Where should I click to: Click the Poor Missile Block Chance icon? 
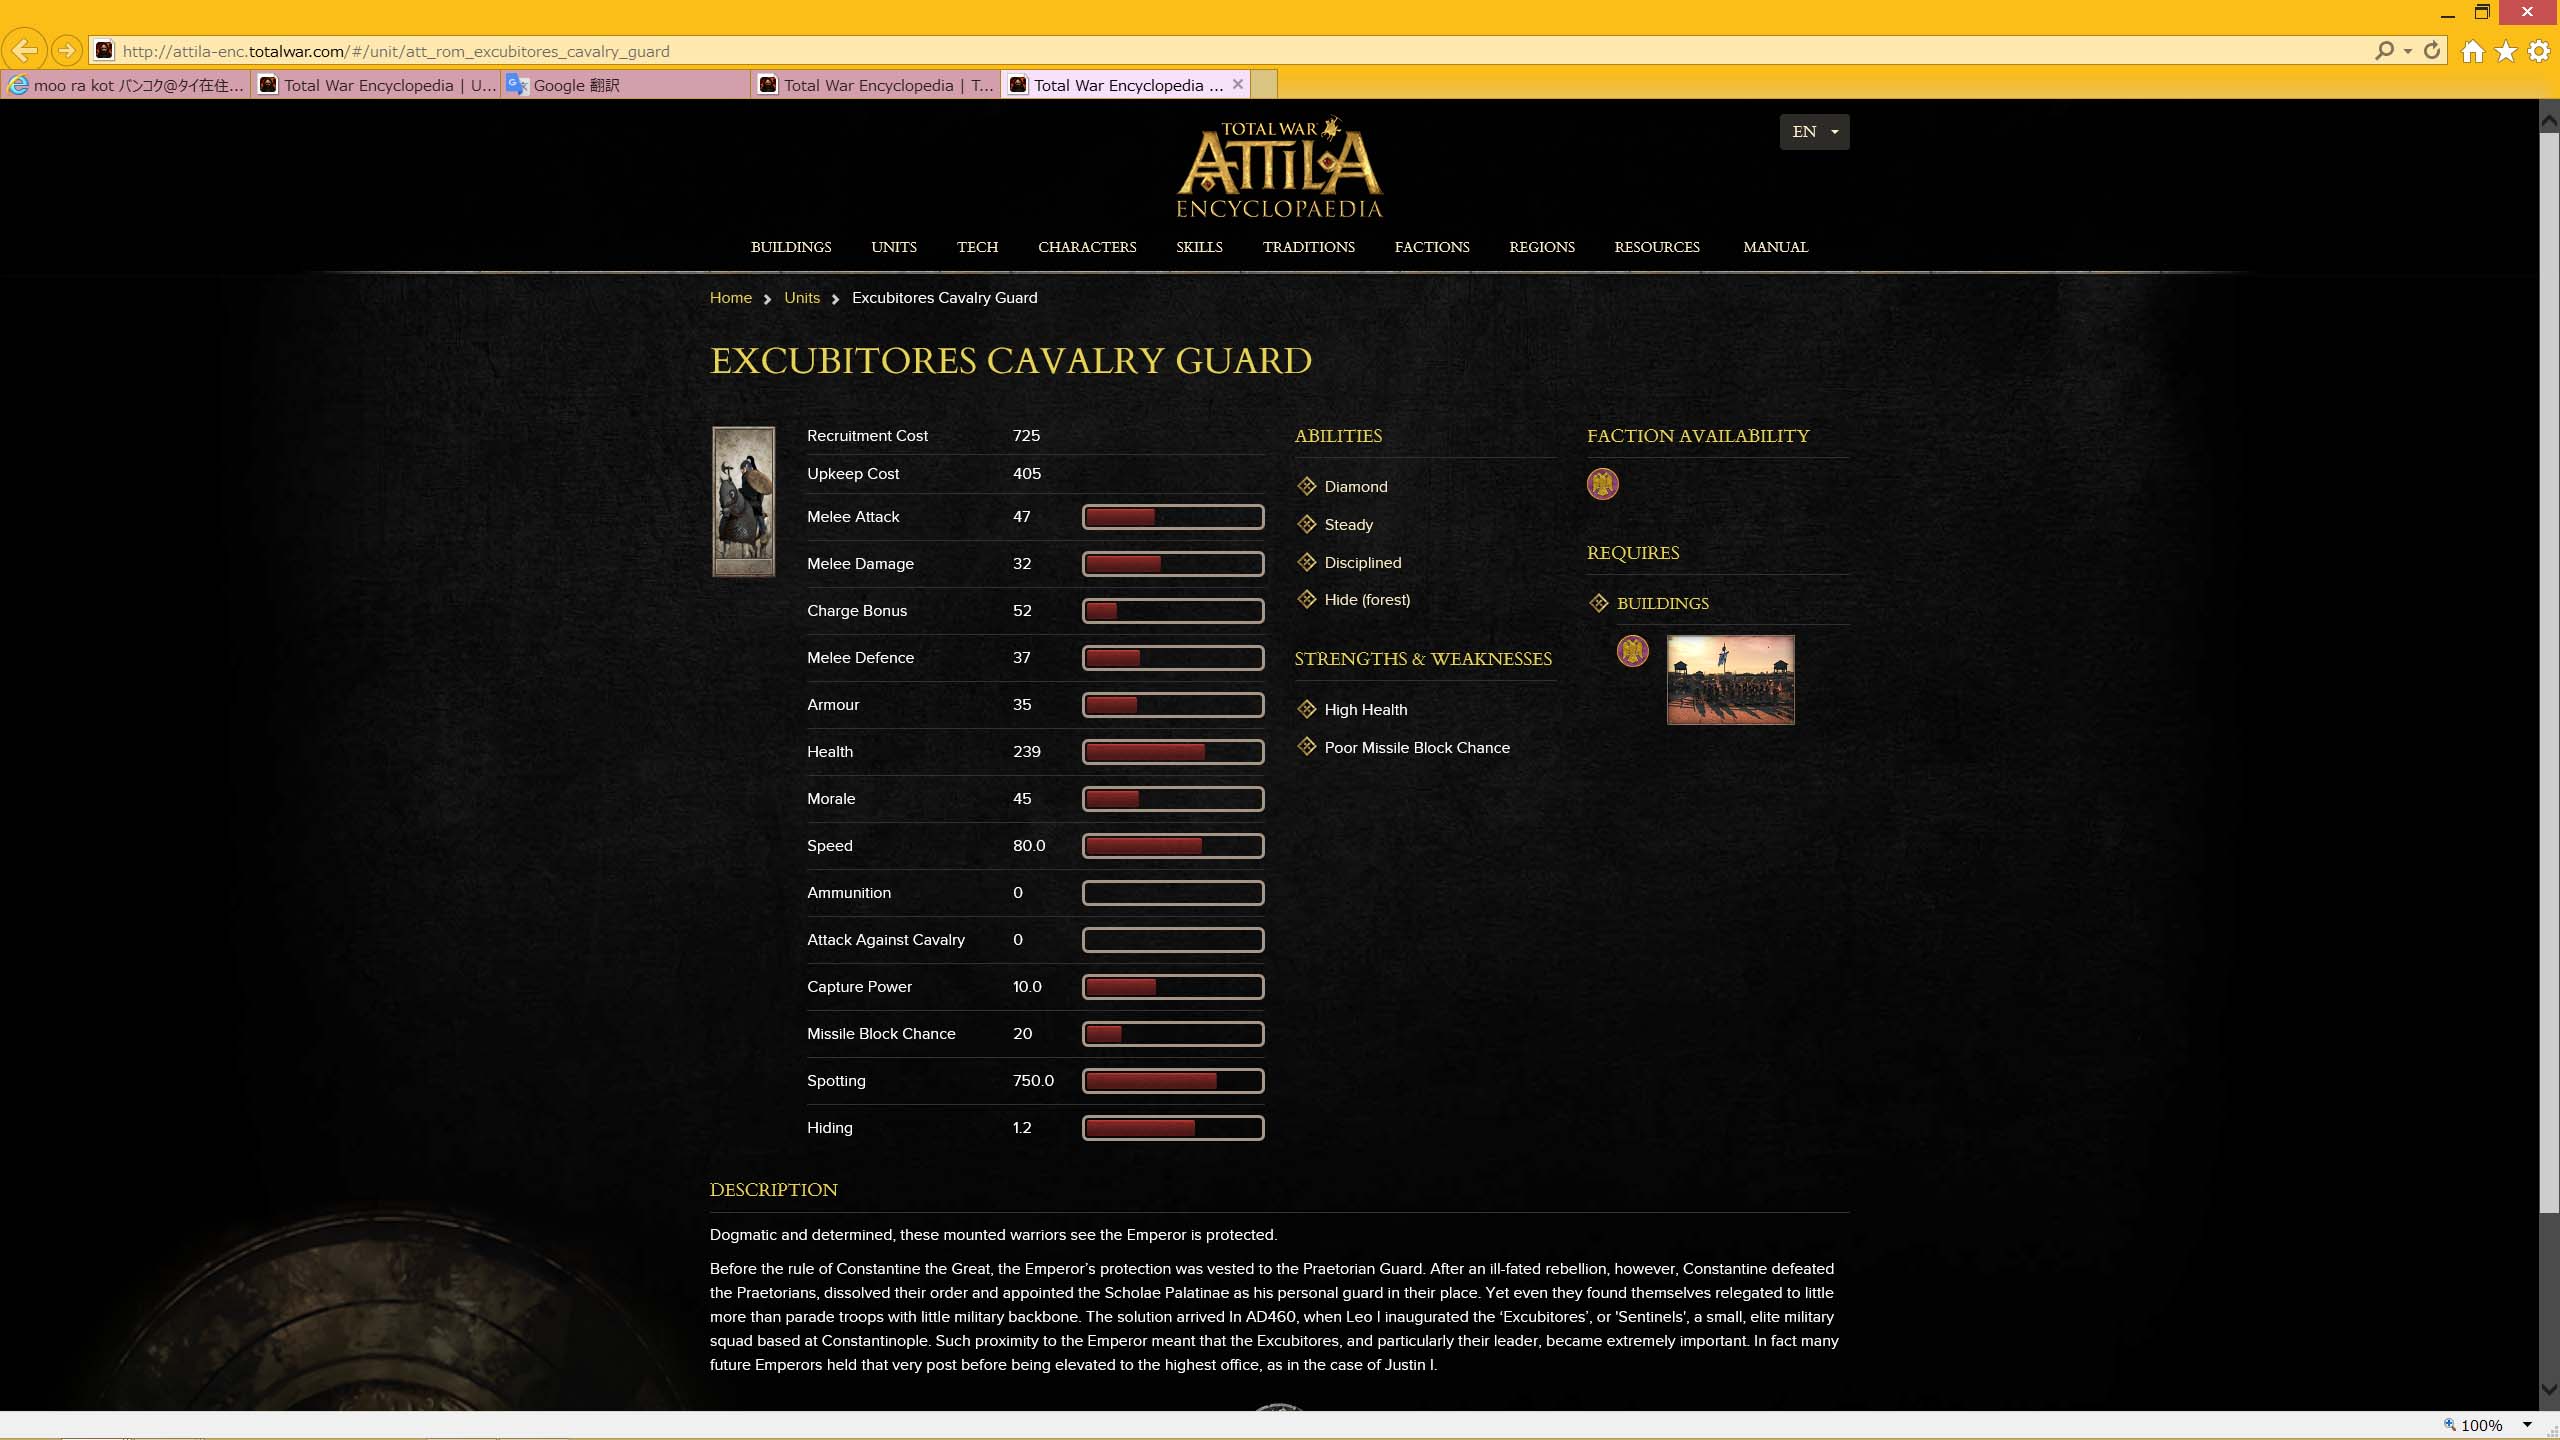point(1307,747)
